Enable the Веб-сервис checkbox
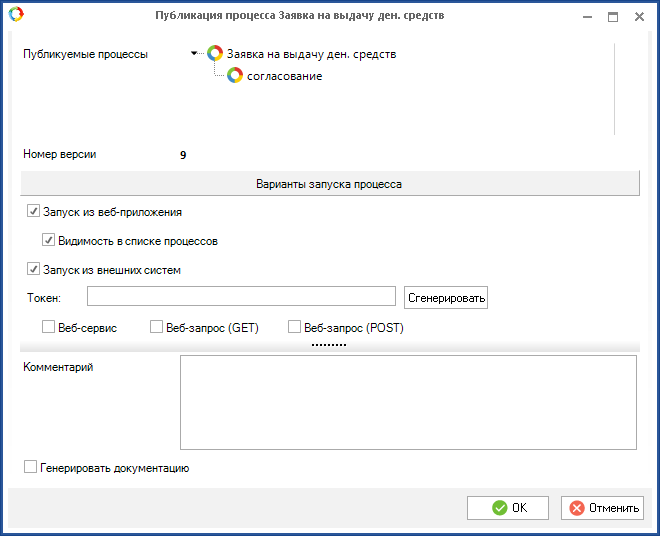The width and height of the screenshot is (660, 536). click(x=48, y=327)
